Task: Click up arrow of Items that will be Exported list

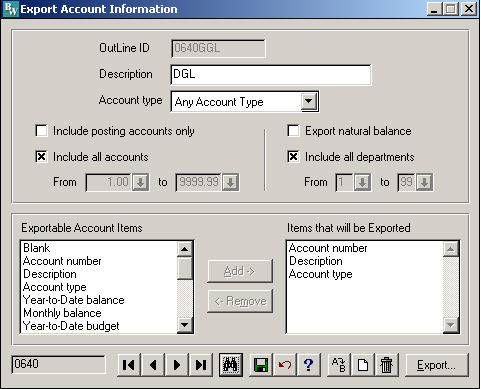Action: (451, 249)
